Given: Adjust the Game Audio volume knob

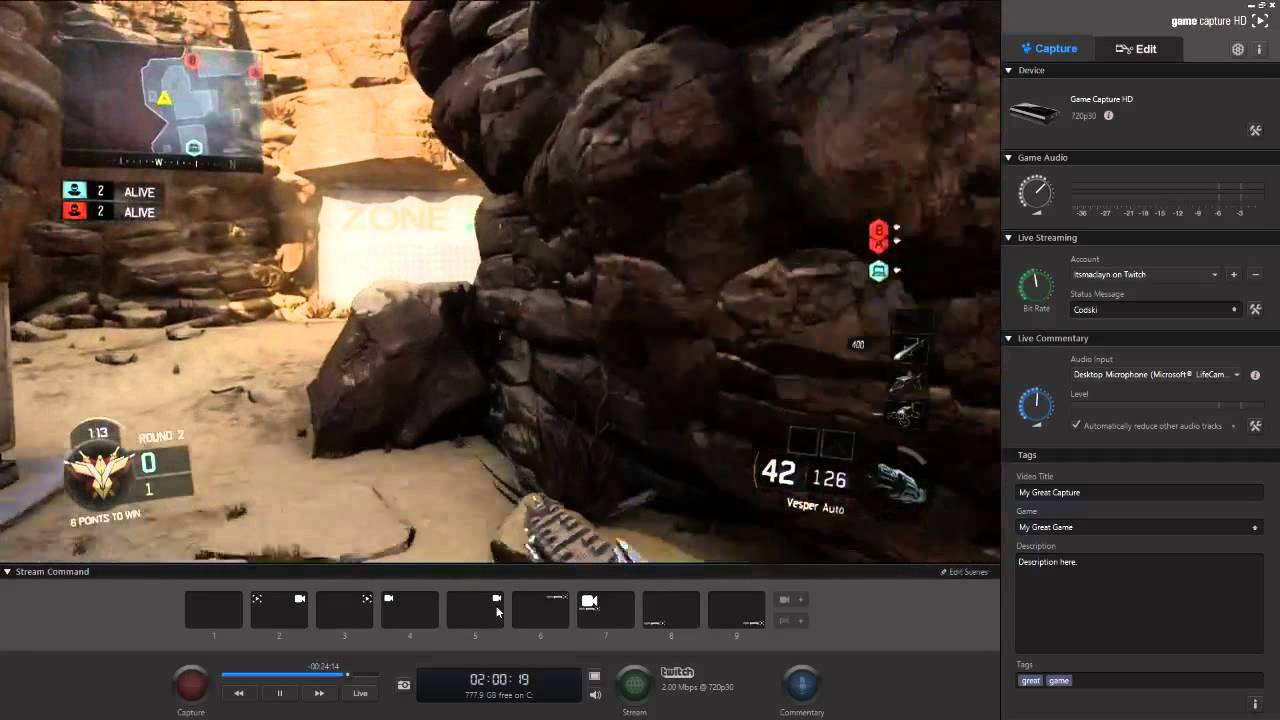Looking at the screenshot, I should point(1036,191).
